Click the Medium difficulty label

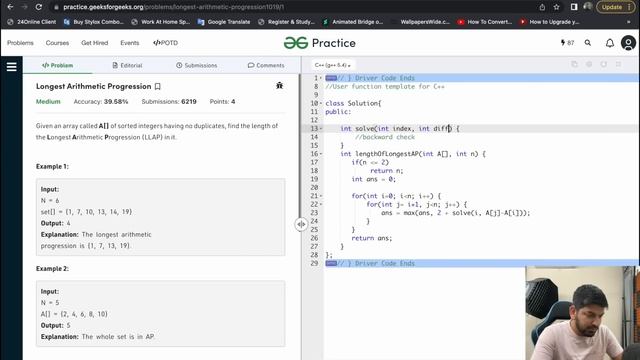(48, 102)
